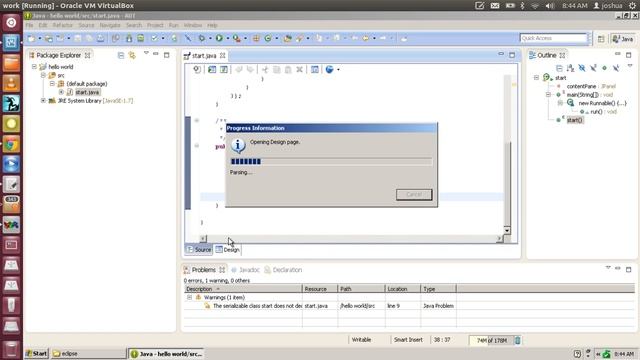The width and height of the screenshot is (640, 360).
Task: Cancel the Progress Information dialog
Action: point(414,194)
